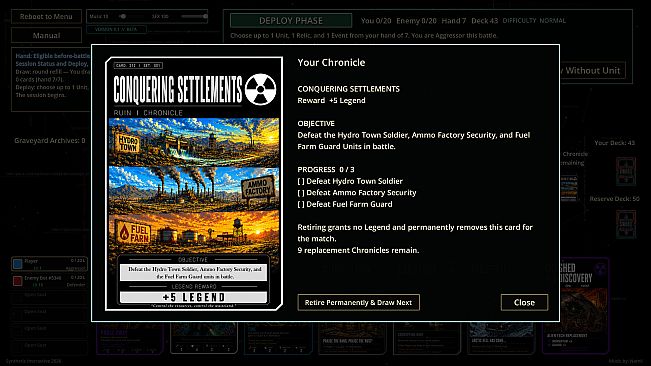Close the Your Chronicle dialog

pyautogui.click(x=524, y=303)
